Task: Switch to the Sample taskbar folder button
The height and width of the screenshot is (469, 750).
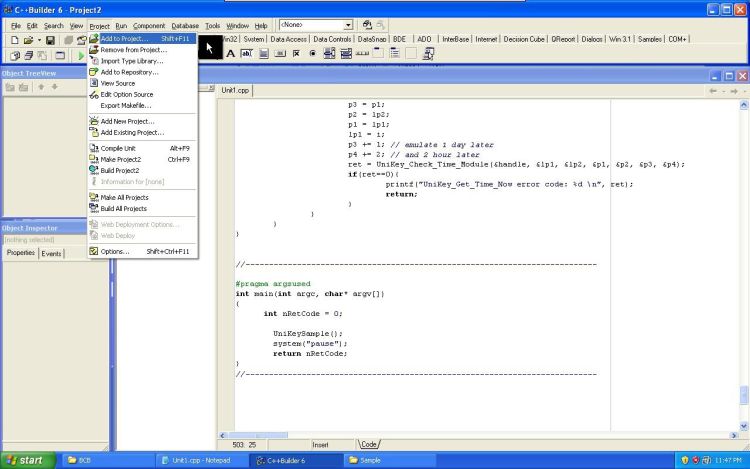Action: coord(389,460)
